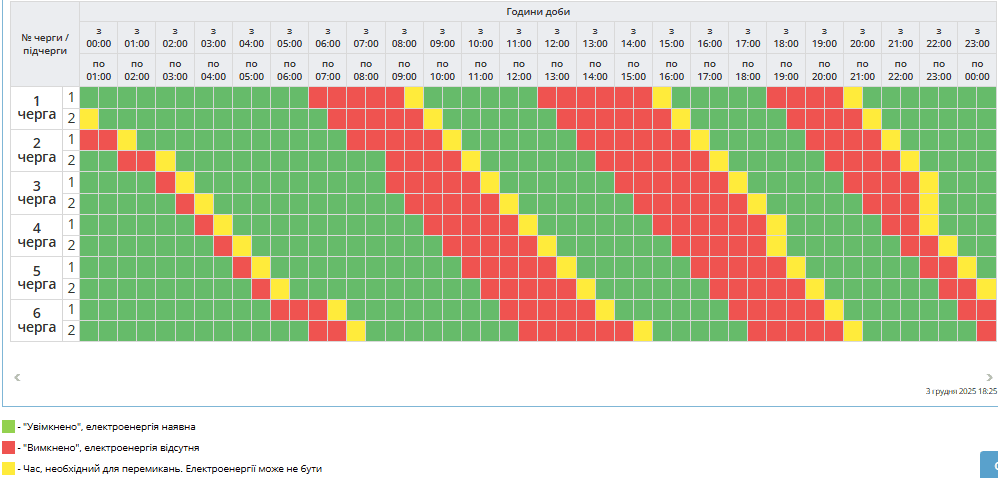Click the "по 12:00" hour header cell
The width and height of the screenshot is (998, 478).
point(518,70)
